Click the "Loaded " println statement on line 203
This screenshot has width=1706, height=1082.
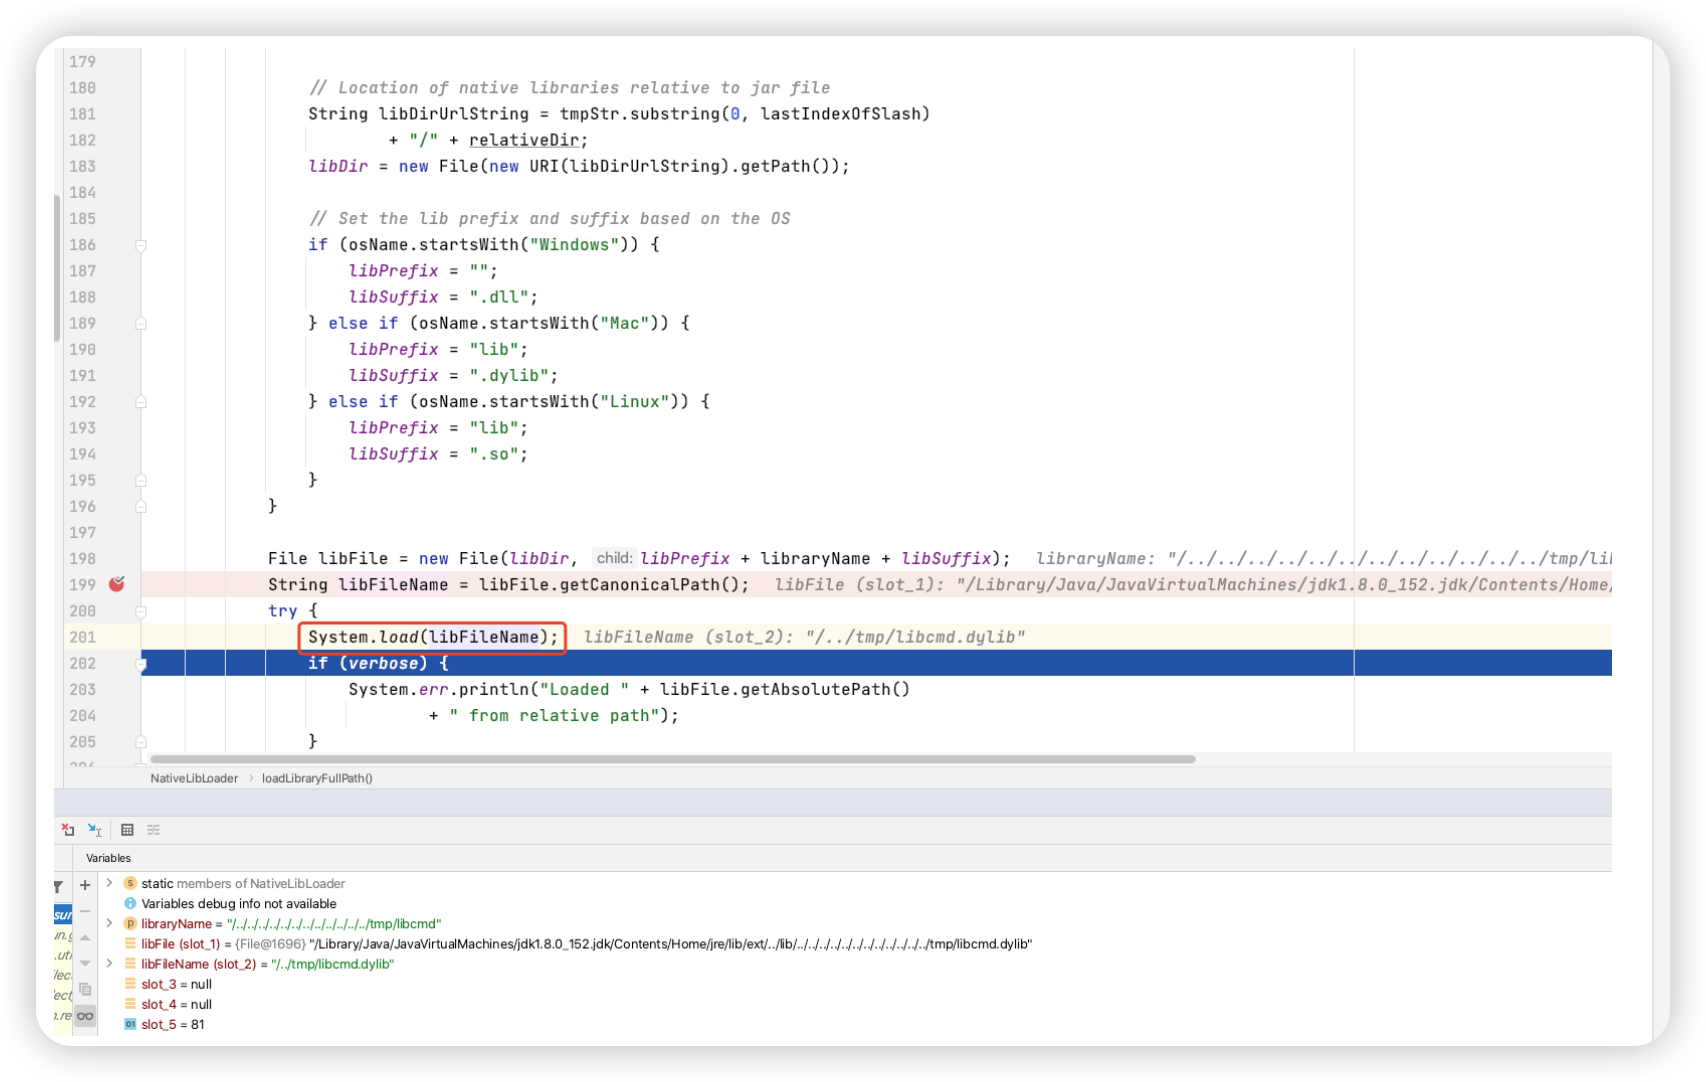(x=629, y=689)
